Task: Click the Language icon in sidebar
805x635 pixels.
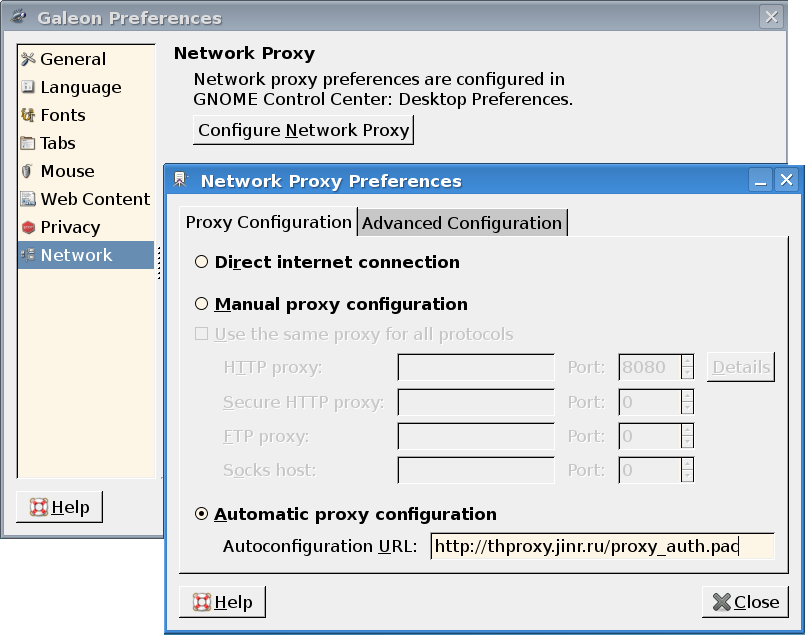Action: 28,87
